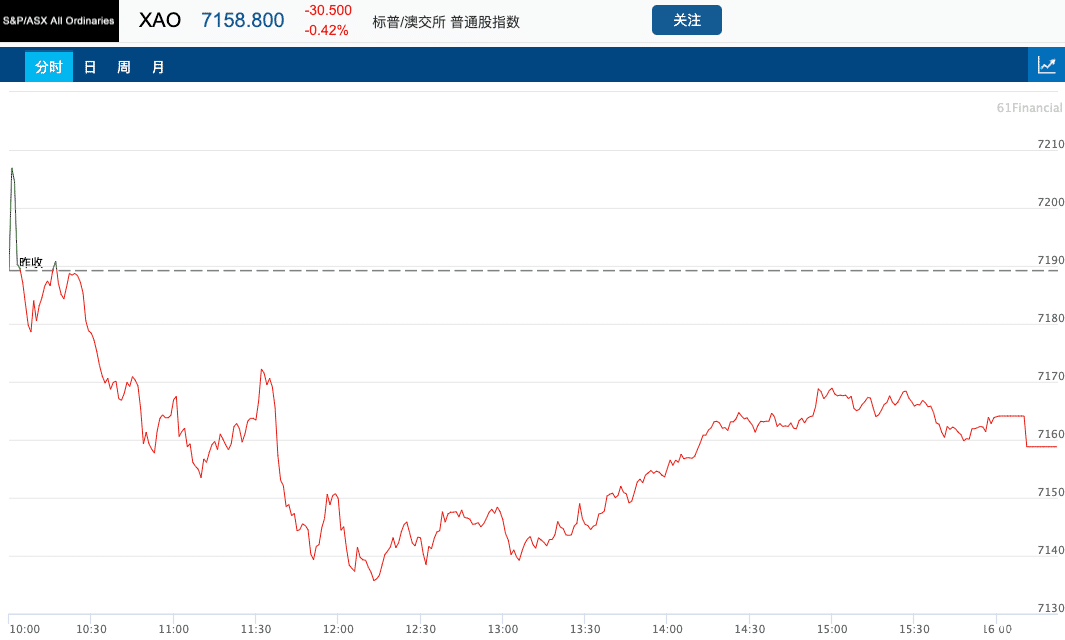Click the XAO ticker symbol
1065x640 pixels.
click(x=160, y=20)
